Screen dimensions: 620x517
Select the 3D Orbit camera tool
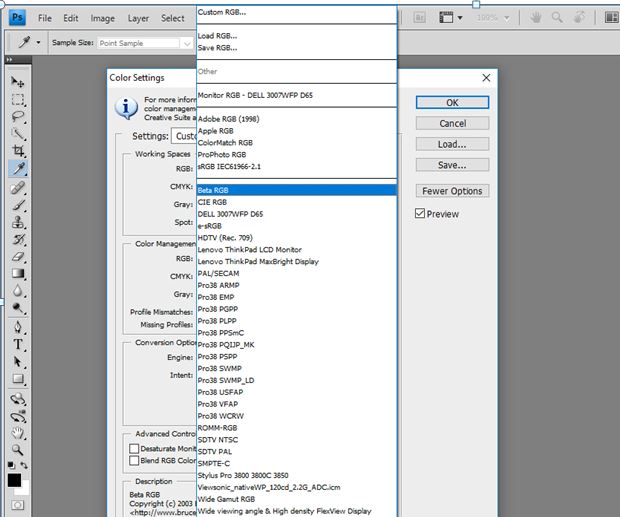[17, 416]
